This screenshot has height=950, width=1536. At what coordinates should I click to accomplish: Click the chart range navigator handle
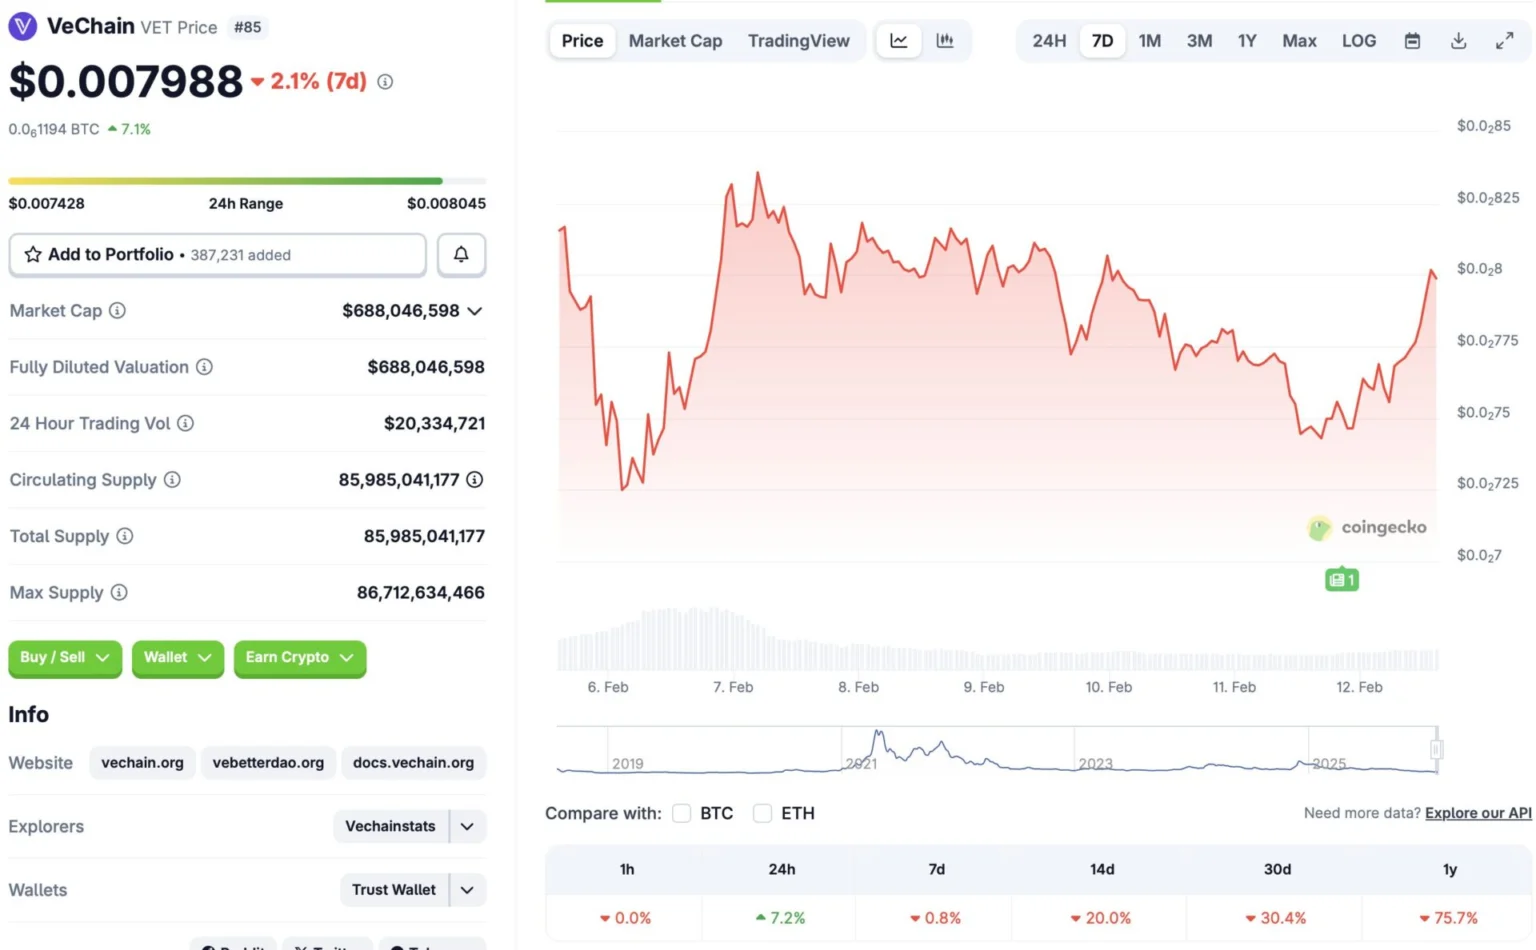pos(1436,750)
